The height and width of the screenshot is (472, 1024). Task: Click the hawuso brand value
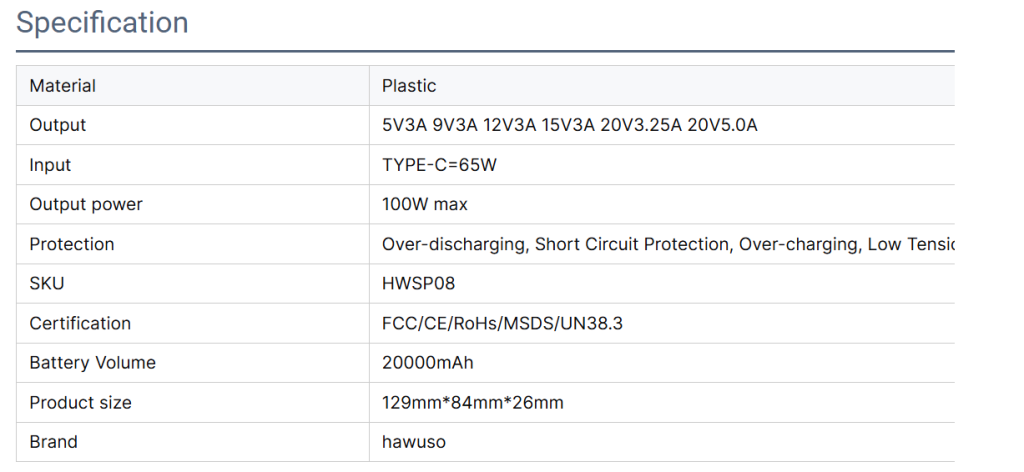414,442
